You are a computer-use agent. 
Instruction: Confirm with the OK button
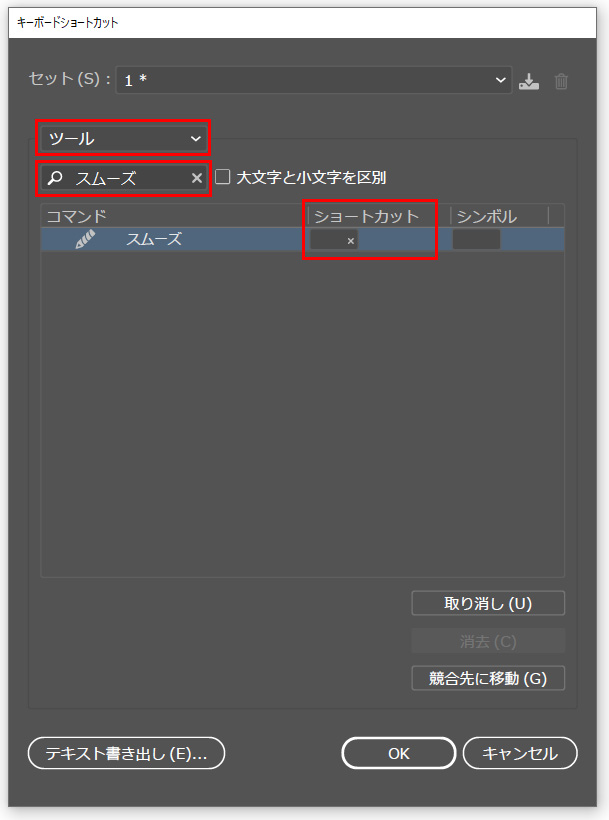pyautogui.click(x=398, y=753)
